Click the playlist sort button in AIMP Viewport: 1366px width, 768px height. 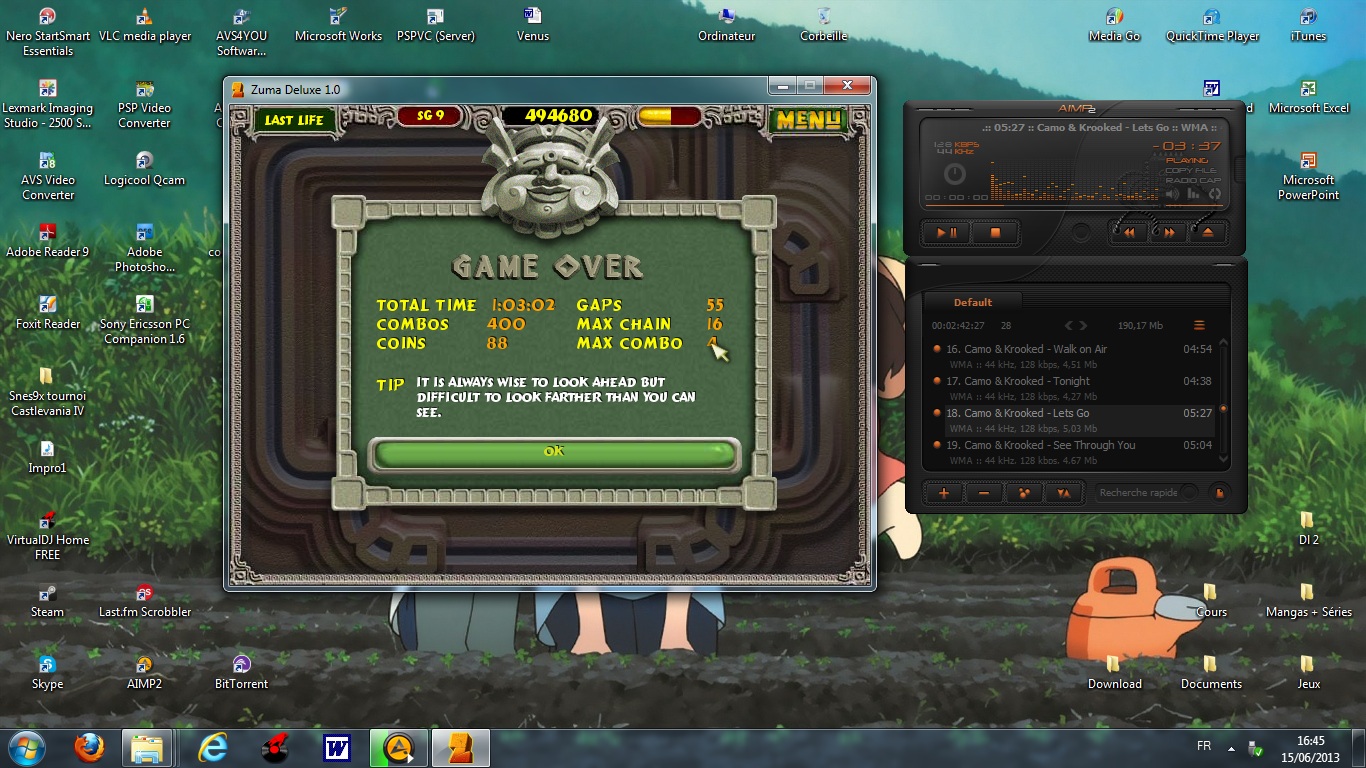point(1063,493)
